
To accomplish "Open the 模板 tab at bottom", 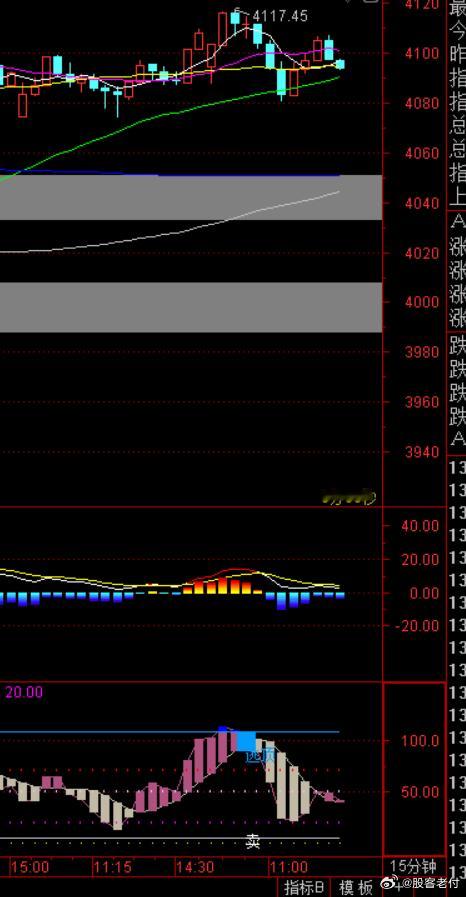I will [x=356, y=887].
